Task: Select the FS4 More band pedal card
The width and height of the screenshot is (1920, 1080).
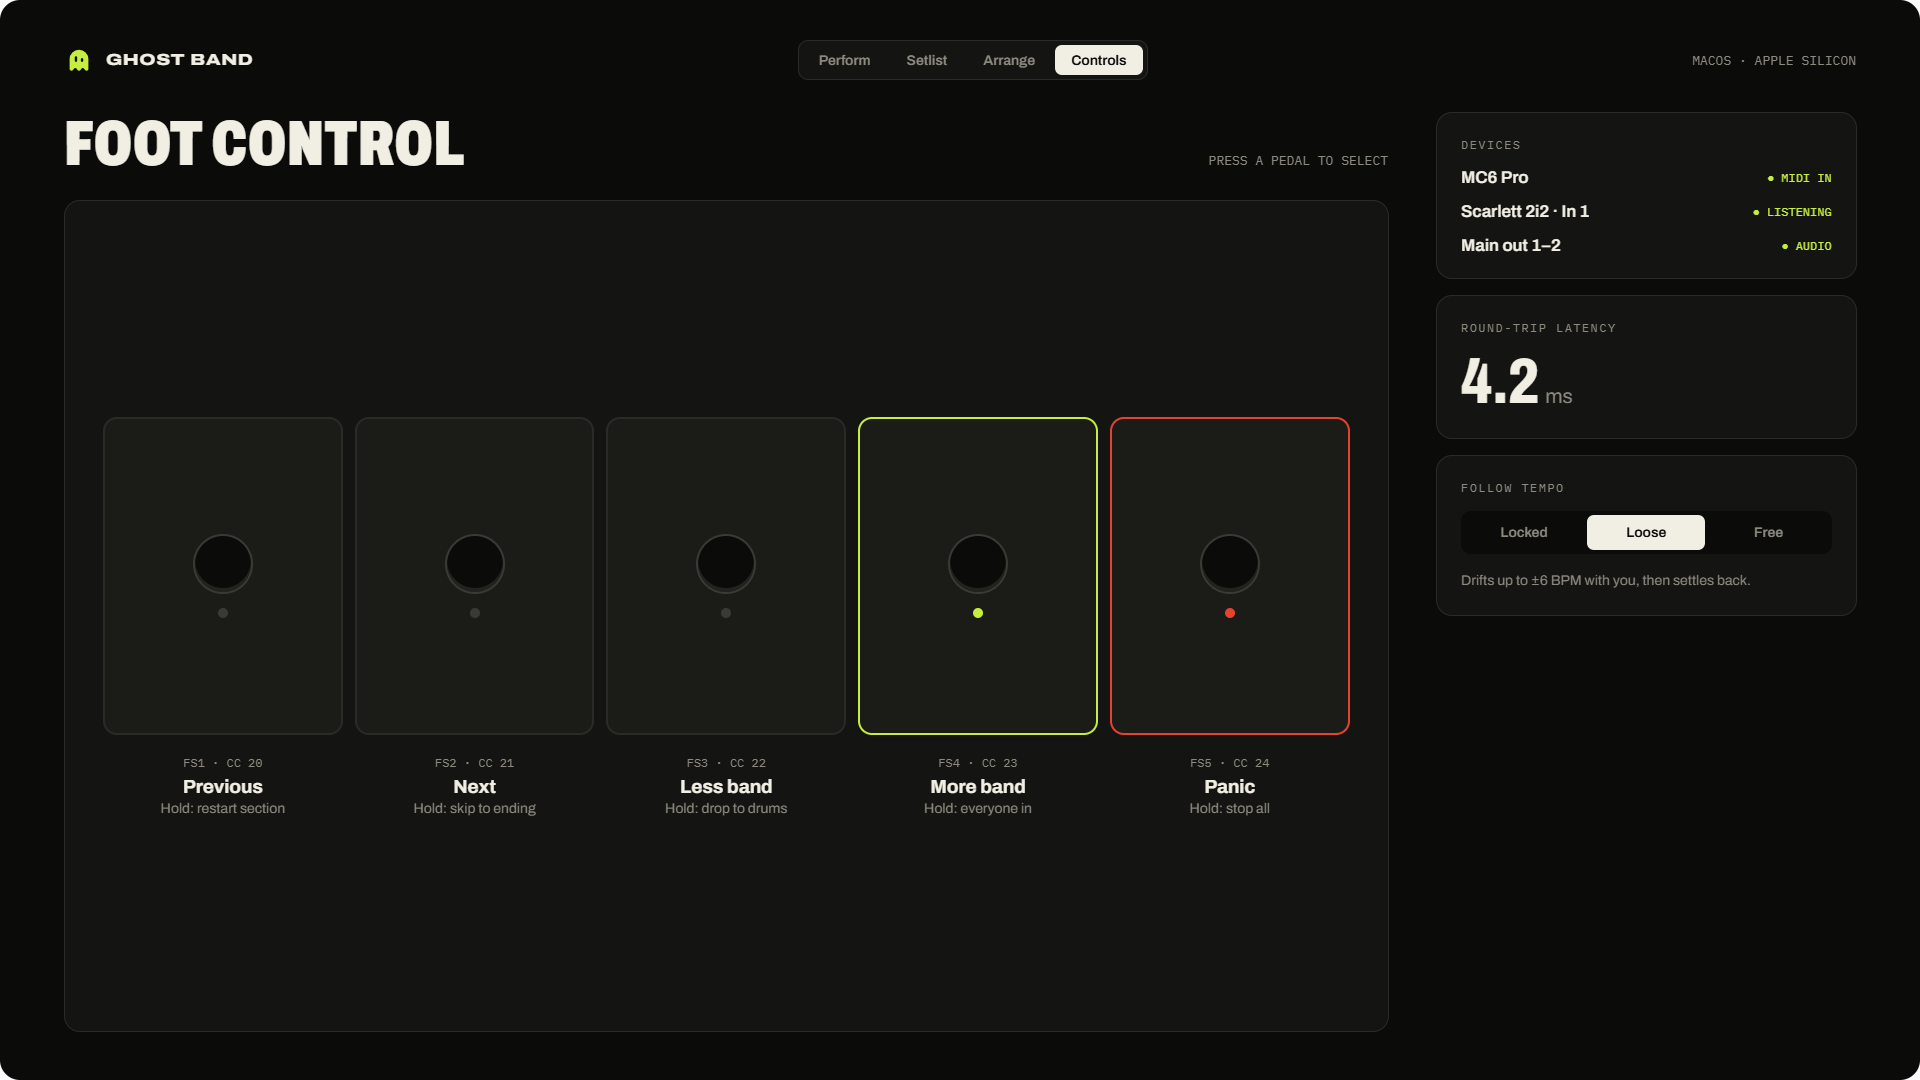Action: [978, 576]
